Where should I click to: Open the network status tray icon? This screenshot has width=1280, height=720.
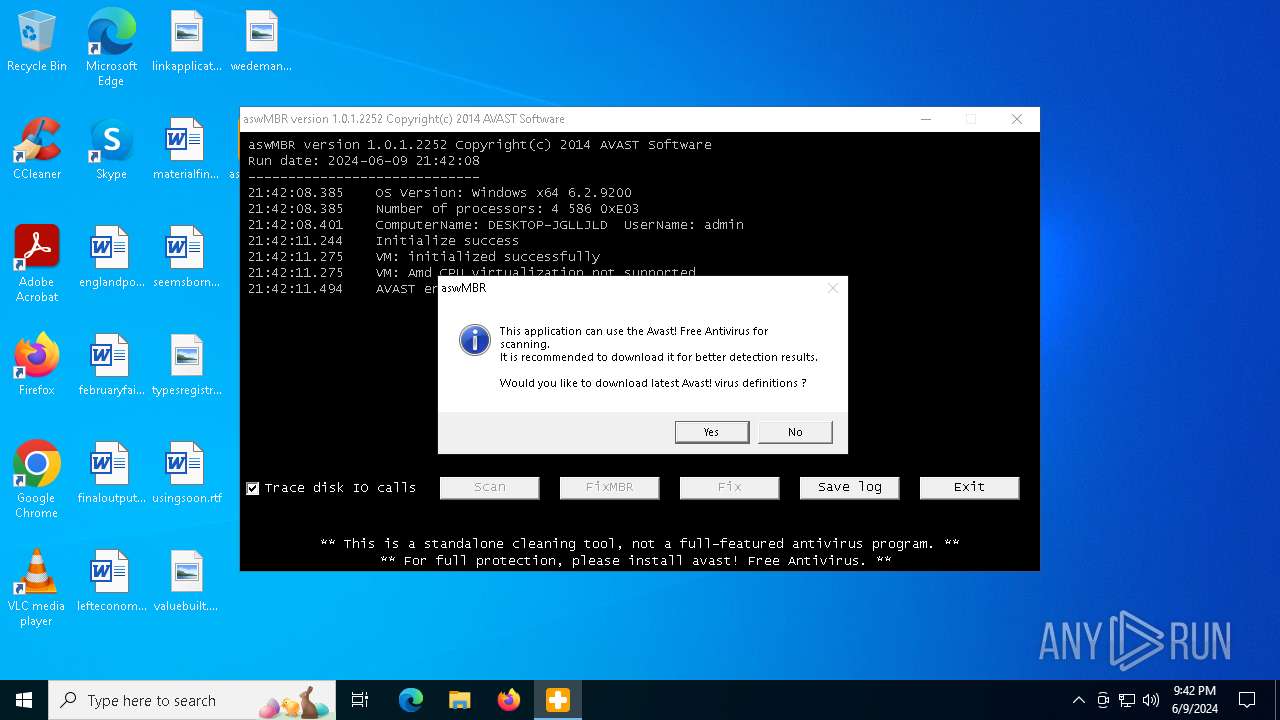[x=1127, y=700]
